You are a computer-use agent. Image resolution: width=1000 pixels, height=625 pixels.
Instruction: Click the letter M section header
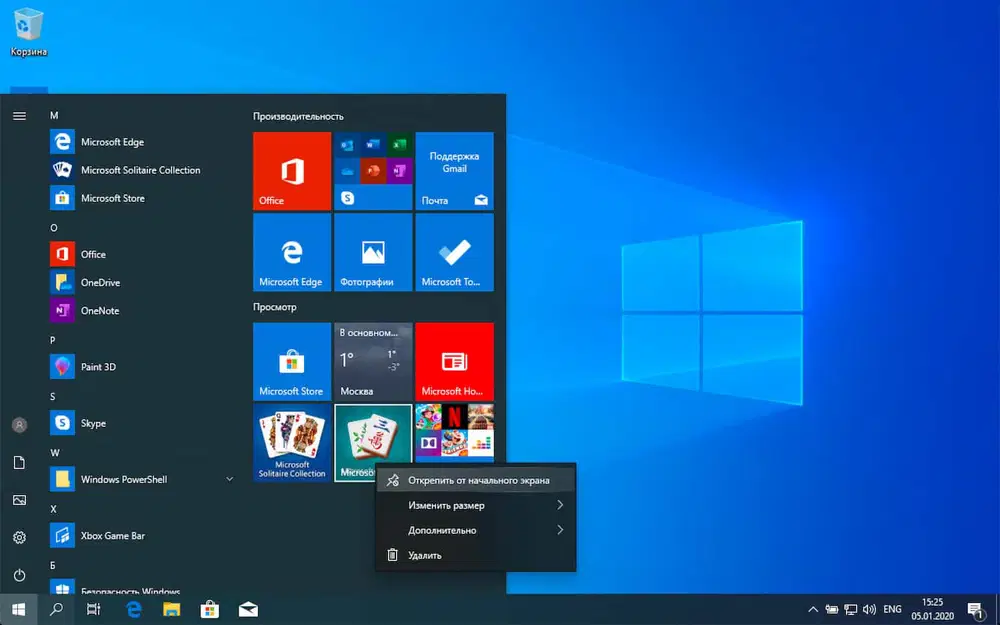(x=54, y=115)
